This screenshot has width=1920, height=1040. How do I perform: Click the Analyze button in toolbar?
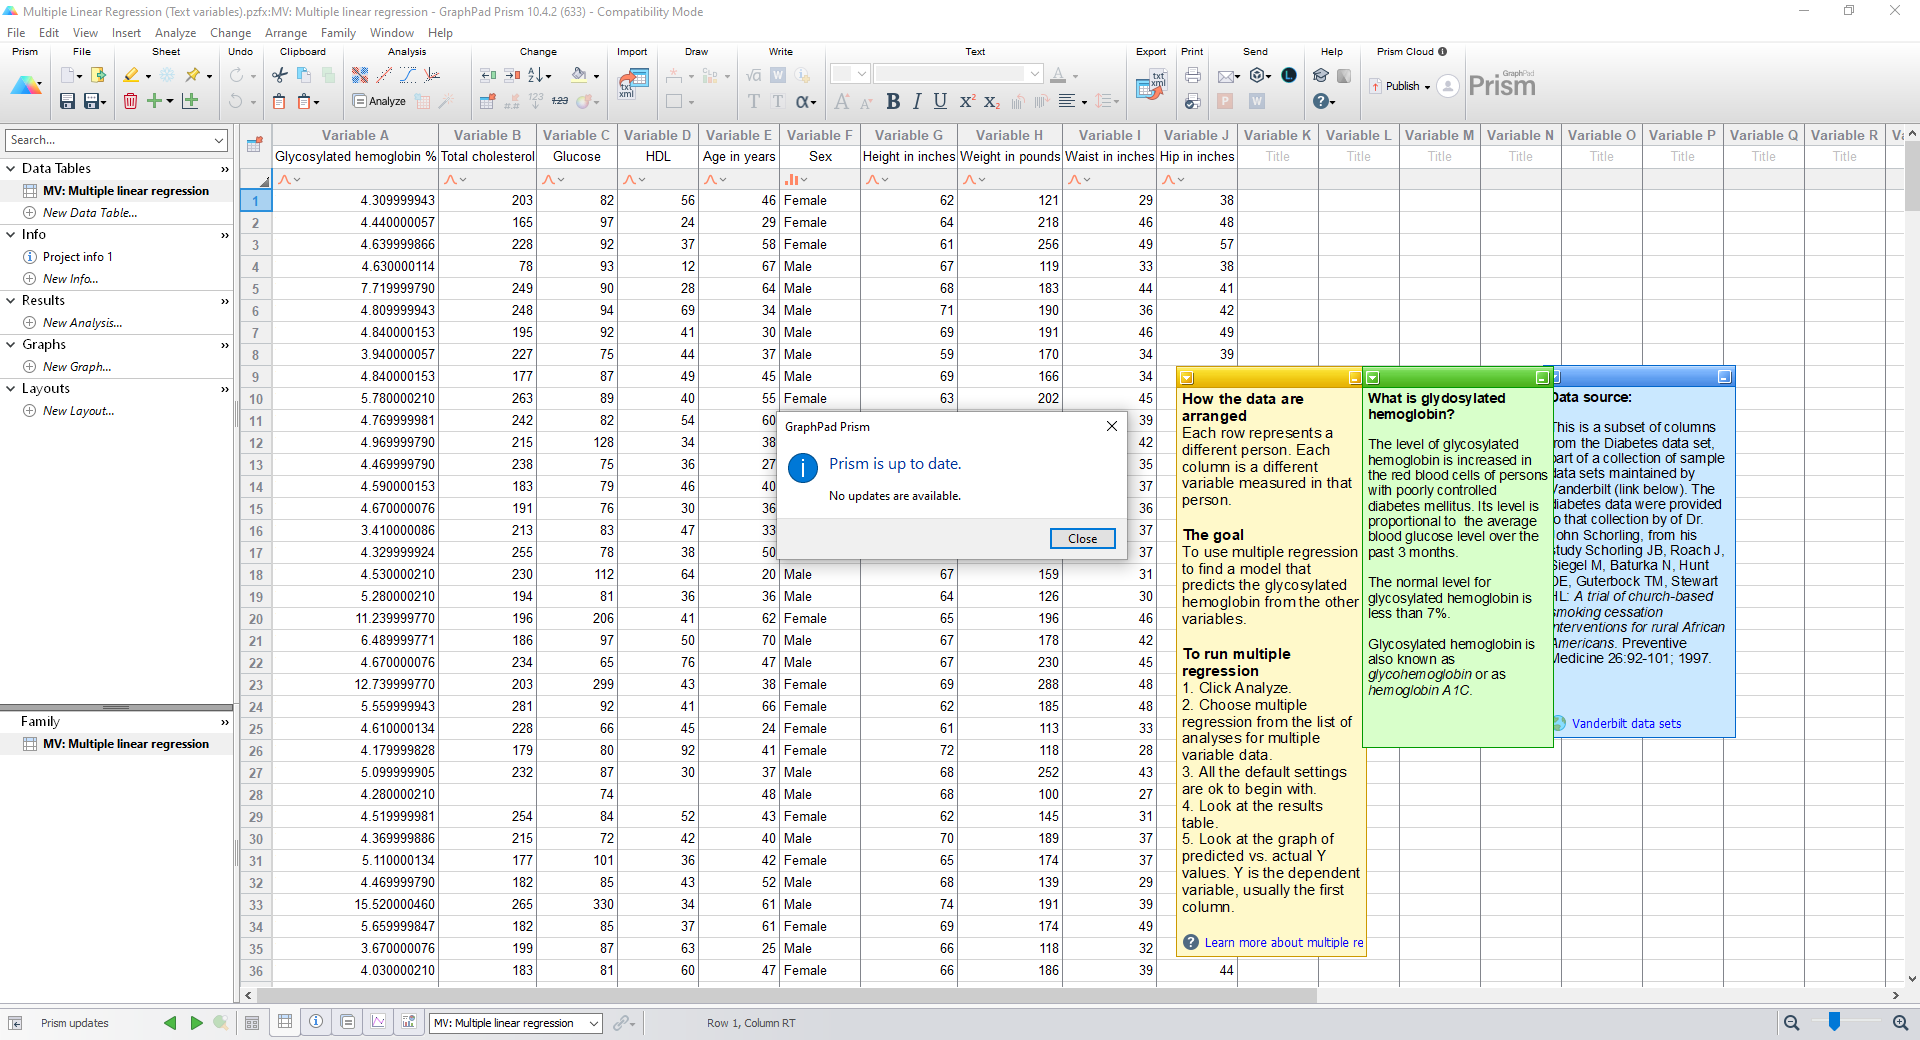[x=379, y=101]
